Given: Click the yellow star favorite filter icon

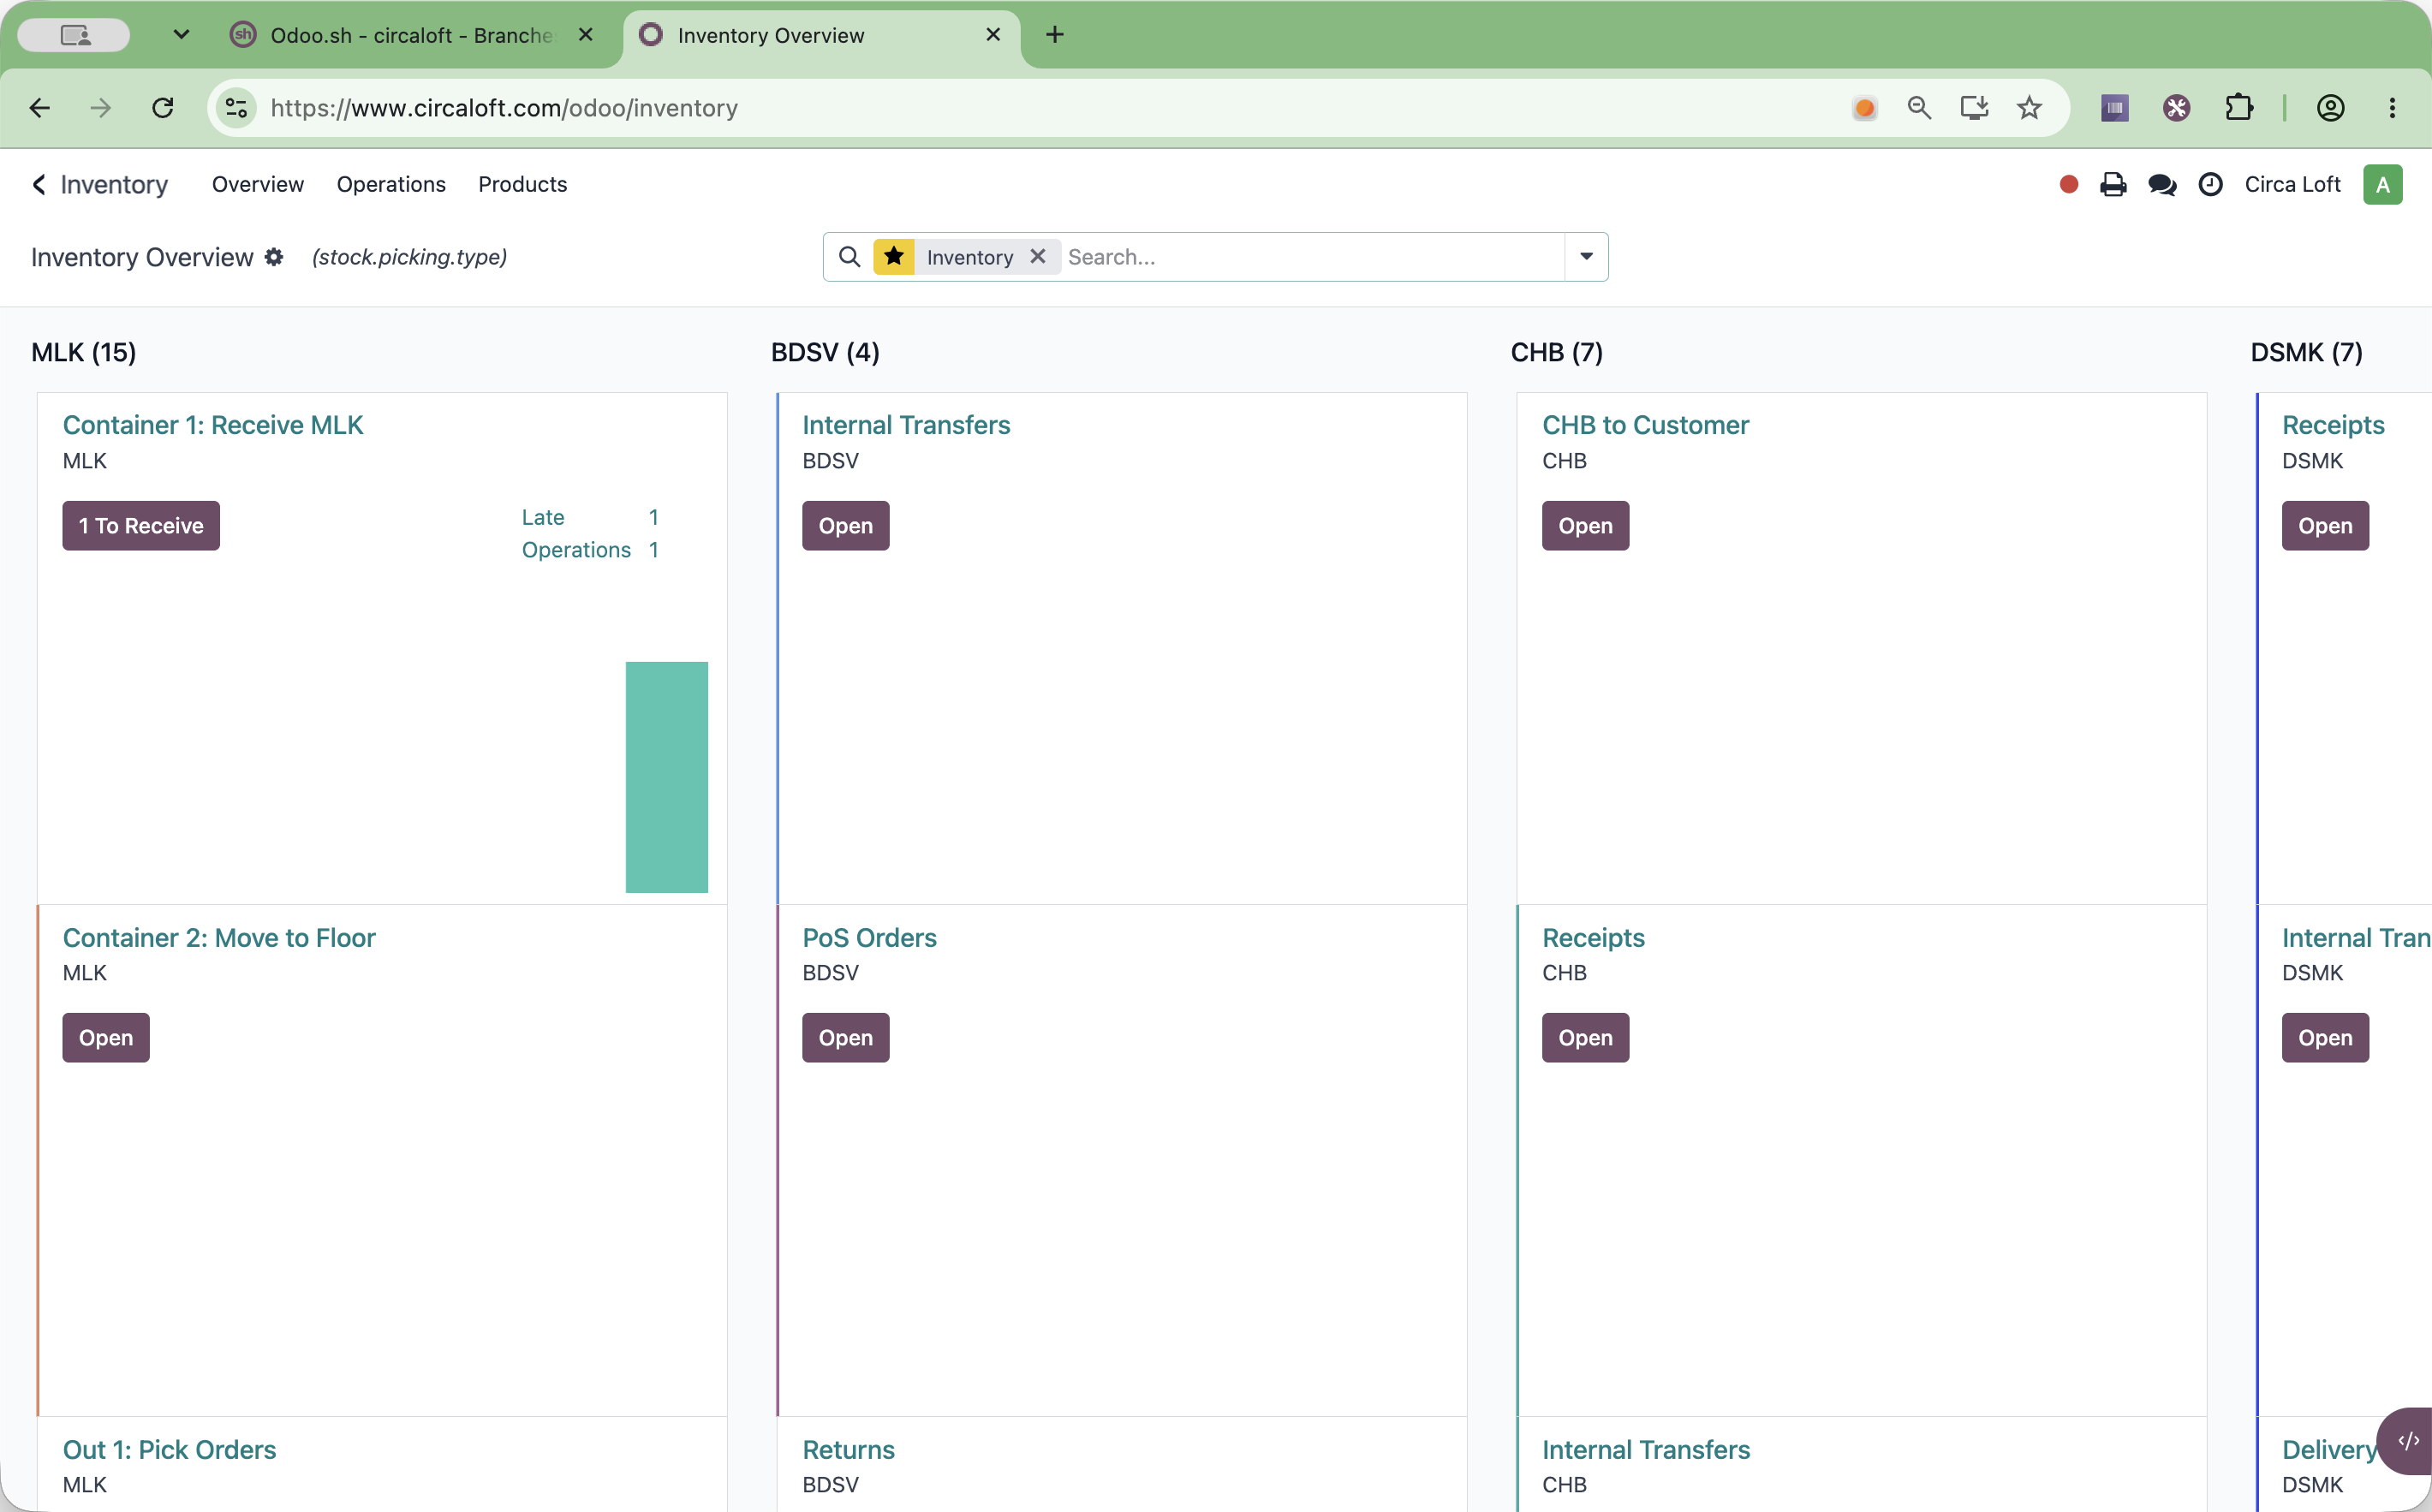Looking at the screenshot, I should tap(894, 257).
